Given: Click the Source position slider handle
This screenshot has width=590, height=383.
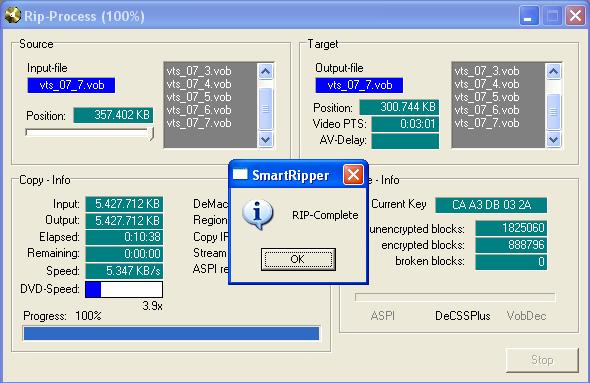Looking at the screenshot, I should tap(151, 133).
